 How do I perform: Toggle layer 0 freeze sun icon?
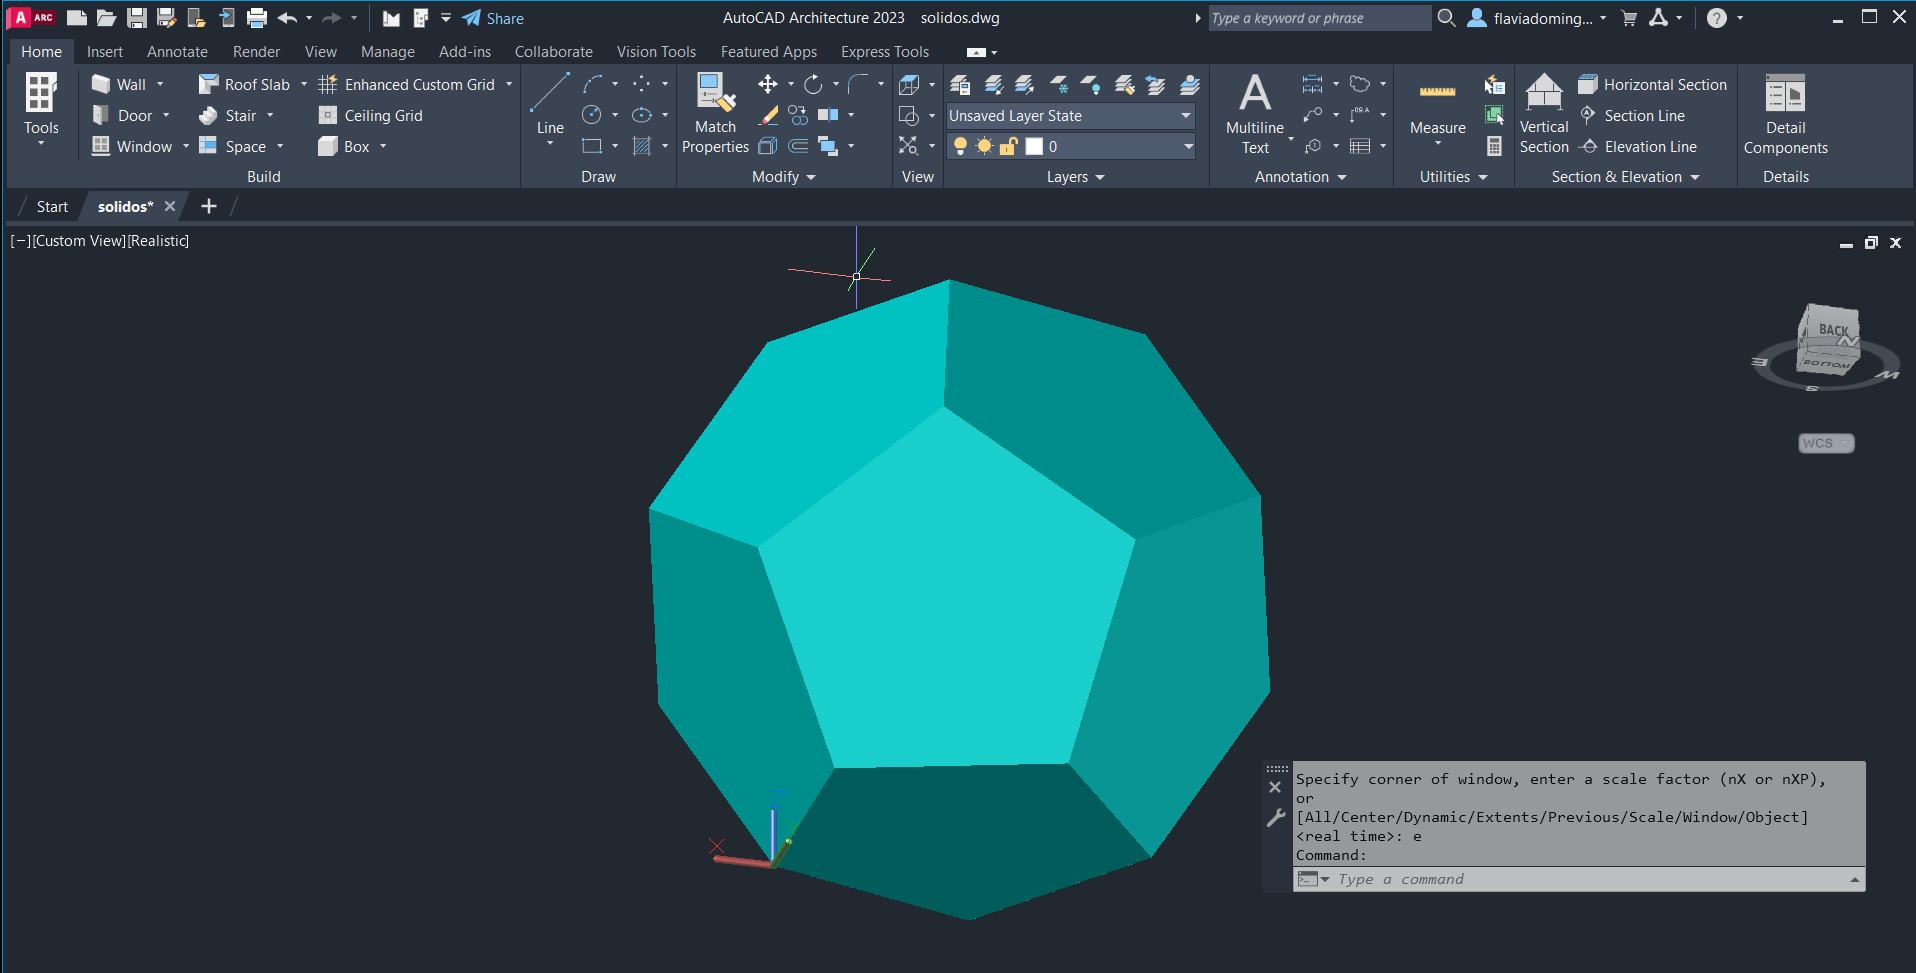[x=984, y=147]
